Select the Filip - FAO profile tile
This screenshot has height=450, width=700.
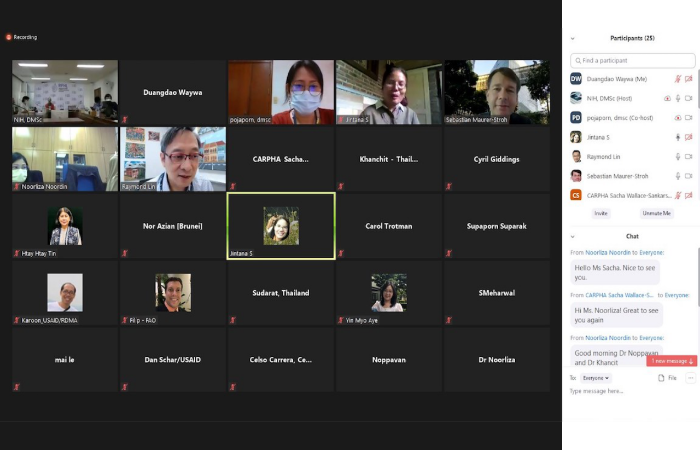173,293
